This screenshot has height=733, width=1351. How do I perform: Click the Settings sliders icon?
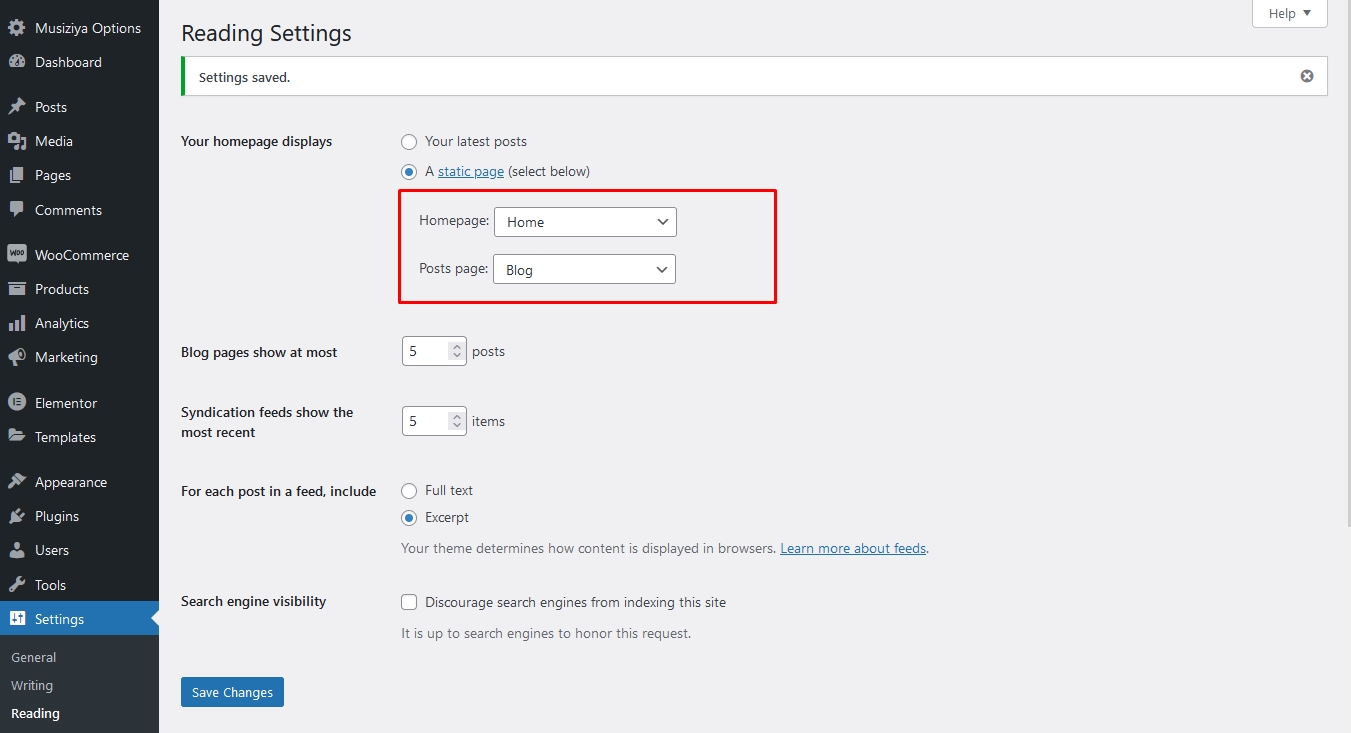(x=17, y=619)
